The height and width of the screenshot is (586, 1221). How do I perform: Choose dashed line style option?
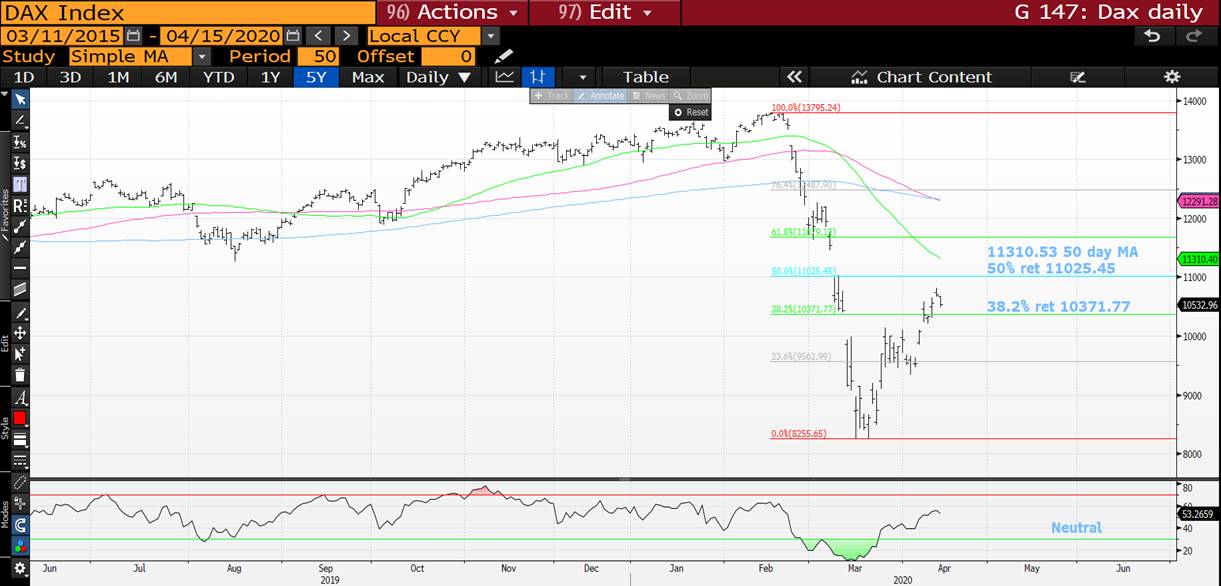coord(20,460)
